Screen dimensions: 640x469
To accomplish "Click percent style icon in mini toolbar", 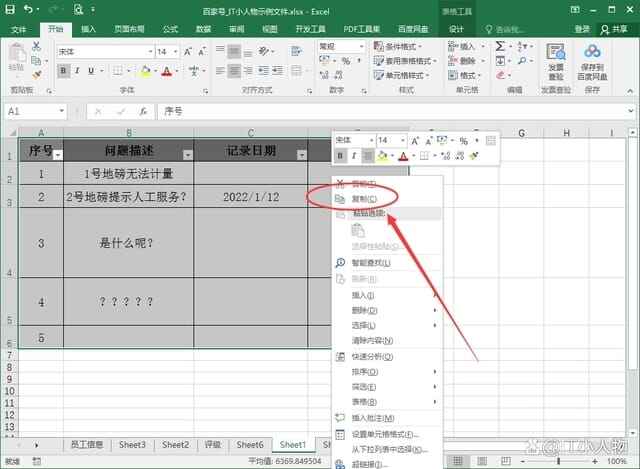I will click(x=463, y=140).
